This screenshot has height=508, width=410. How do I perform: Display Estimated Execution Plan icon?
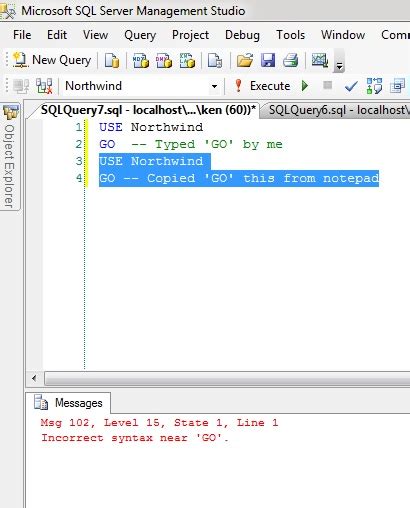click(374, 86)
